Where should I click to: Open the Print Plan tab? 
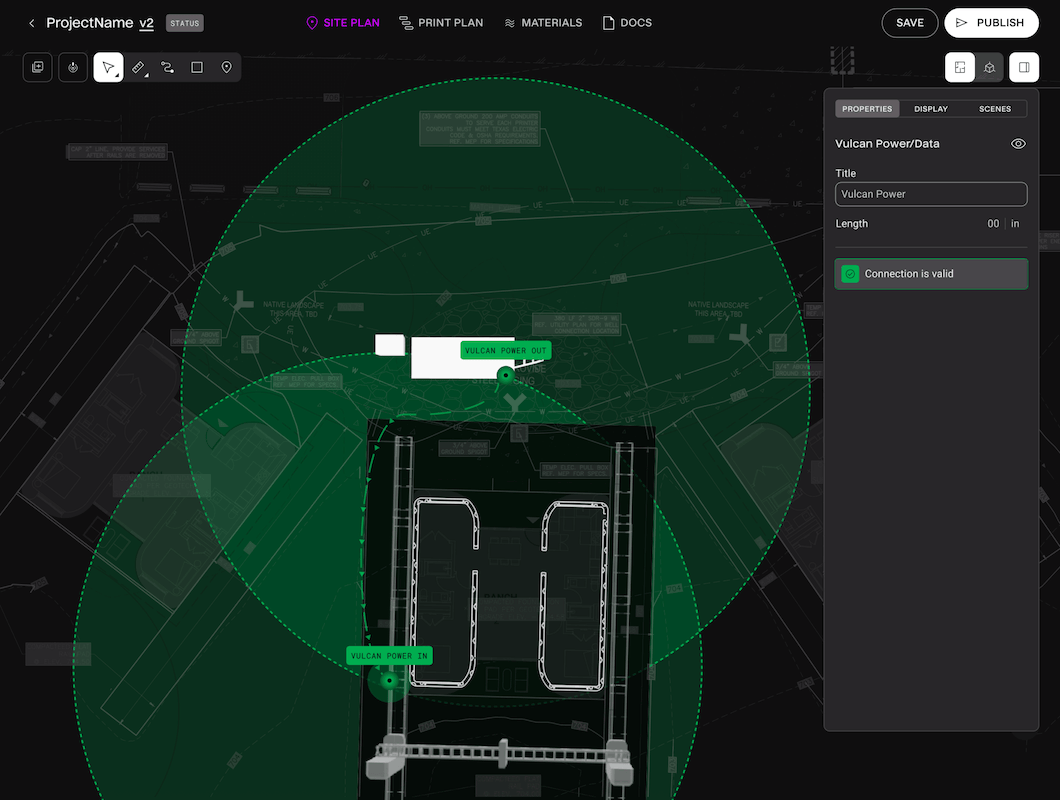pyautogui.click(x=441, y=23)
